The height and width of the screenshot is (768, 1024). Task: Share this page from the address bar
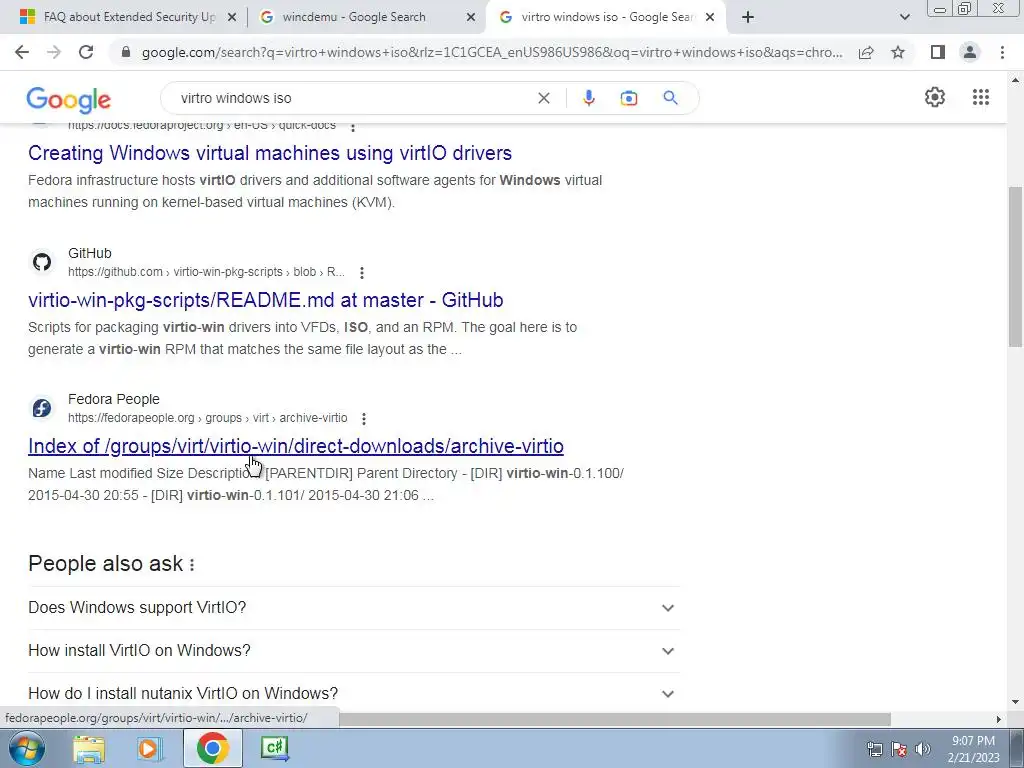[866, 52]
